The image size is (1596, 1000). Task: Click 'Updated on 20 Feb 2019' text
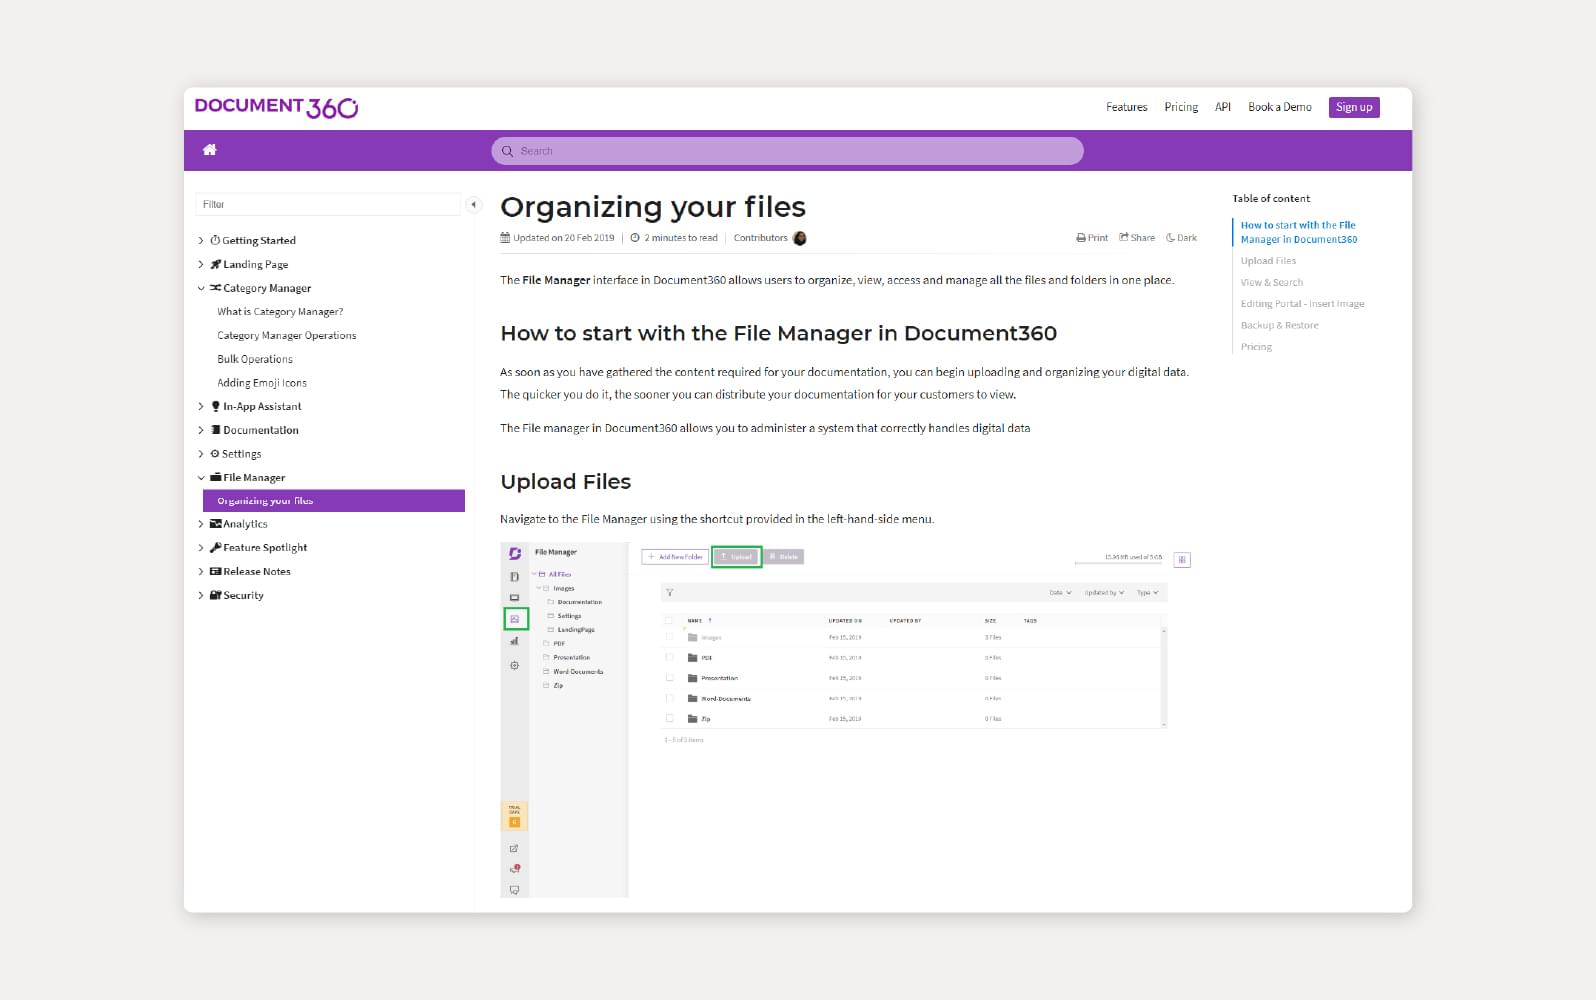pyautogui.click(x=564, y=238)
